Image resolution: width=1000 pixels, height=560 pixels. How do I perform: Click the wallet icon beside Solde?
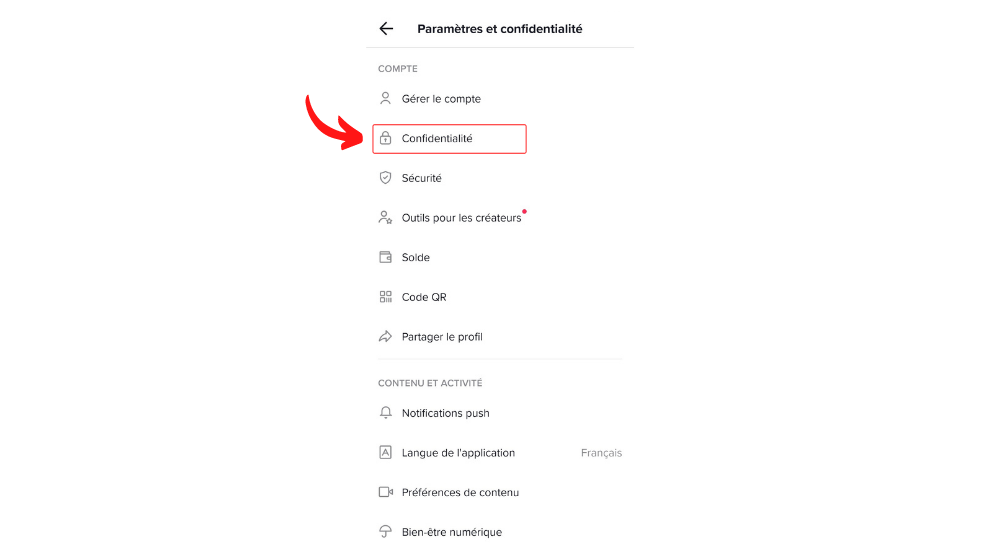pos(385,257)
